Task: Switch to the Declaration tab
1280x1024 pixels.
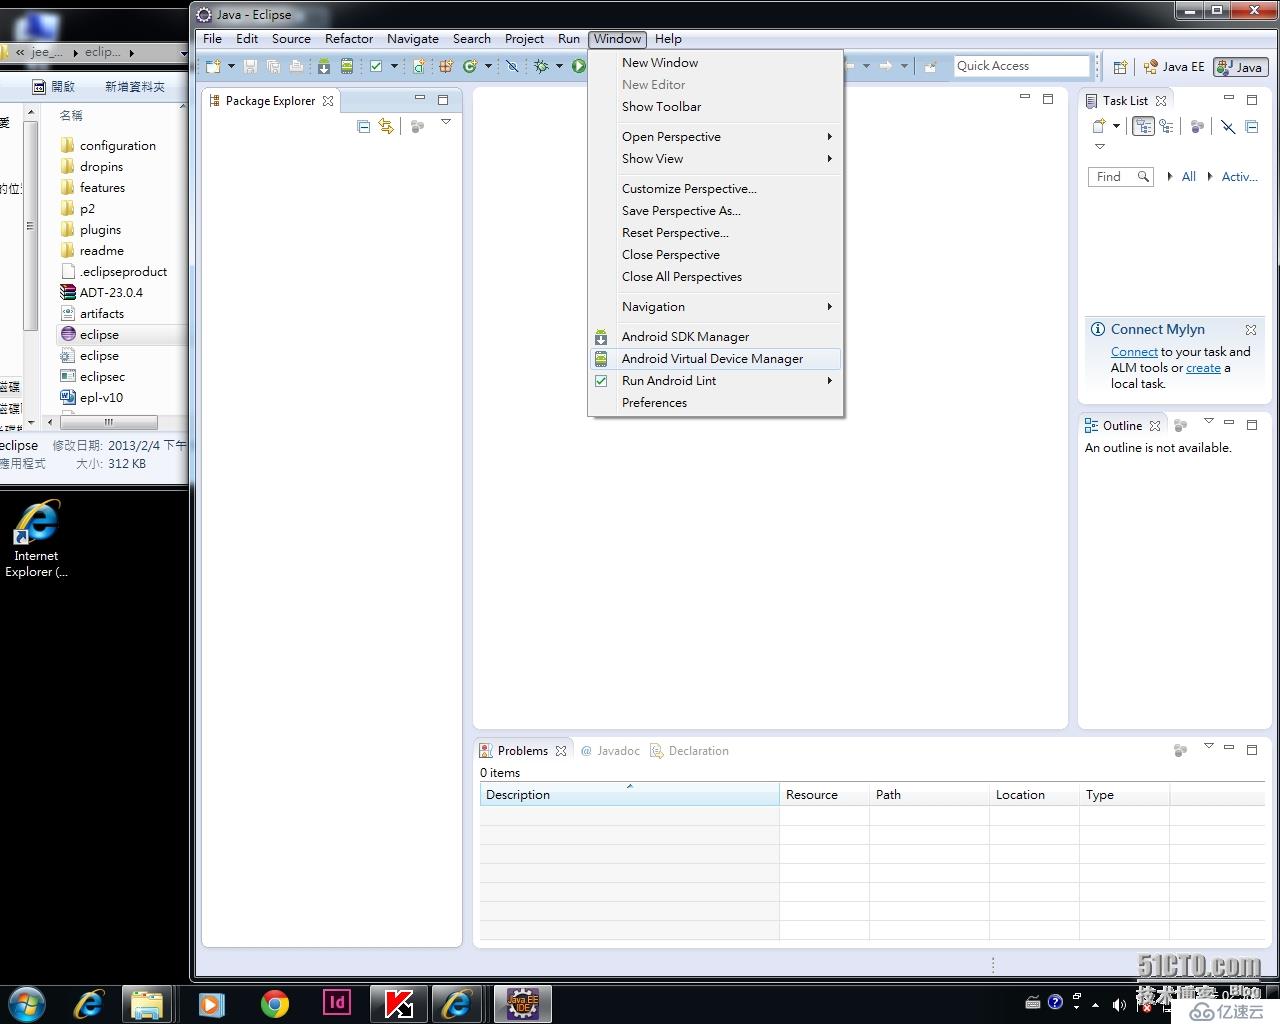Action: (x=690, y=751)
